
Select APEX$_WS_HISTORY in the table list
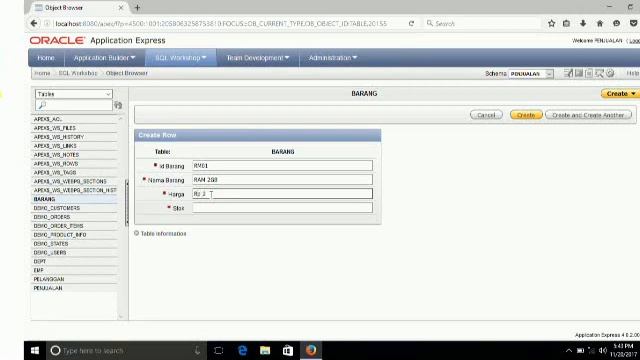[59, 137]
